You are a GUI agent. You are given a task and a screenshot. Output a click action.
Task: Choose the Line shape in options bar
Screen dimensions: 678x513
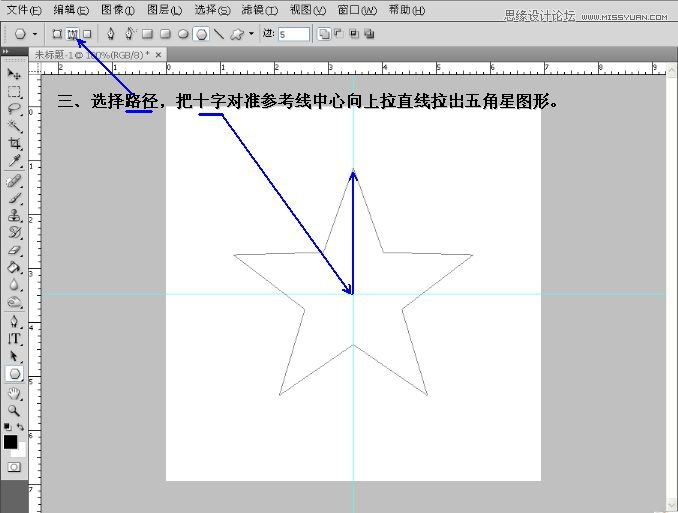219,34
